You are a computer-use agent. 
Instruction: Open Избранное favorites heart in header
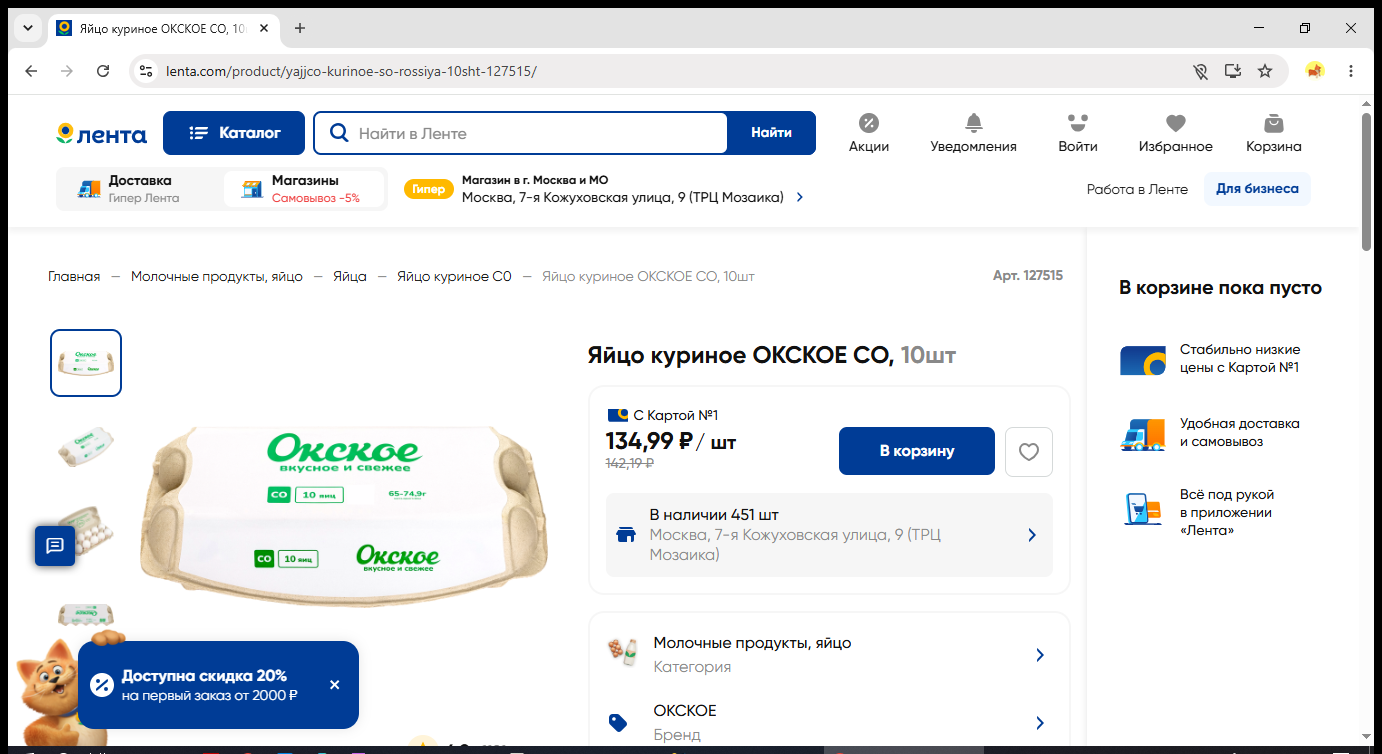pos(1175,133)
